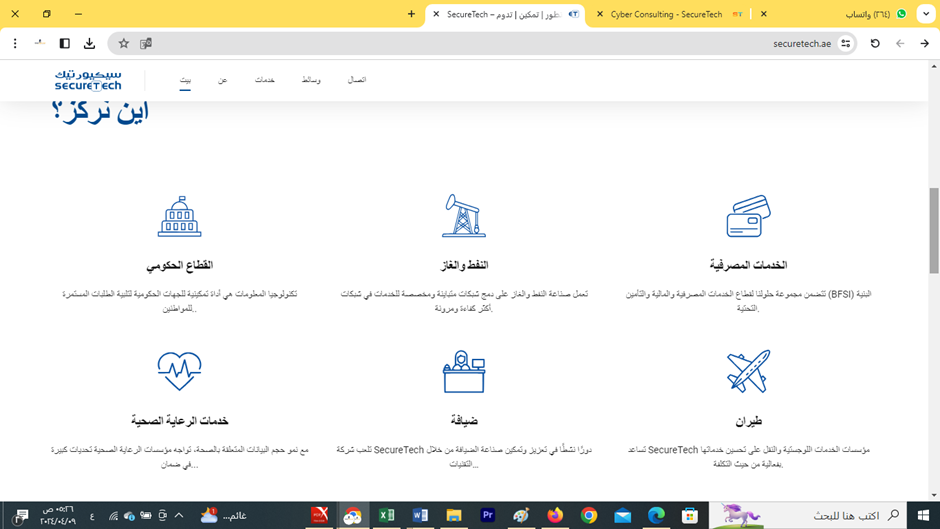Open Microsoft Edge from taskbar
940x529 pixels.
[656, 515]
